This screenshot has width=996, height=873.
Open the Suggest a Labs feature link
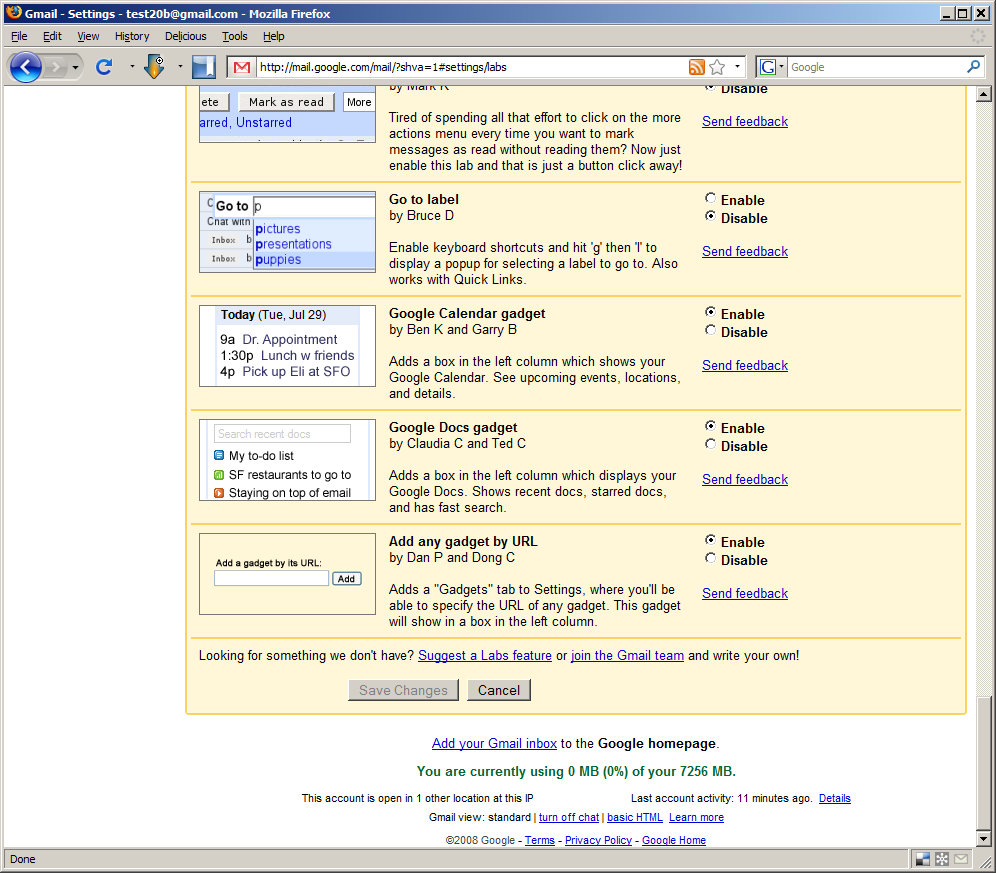[485, 656]
